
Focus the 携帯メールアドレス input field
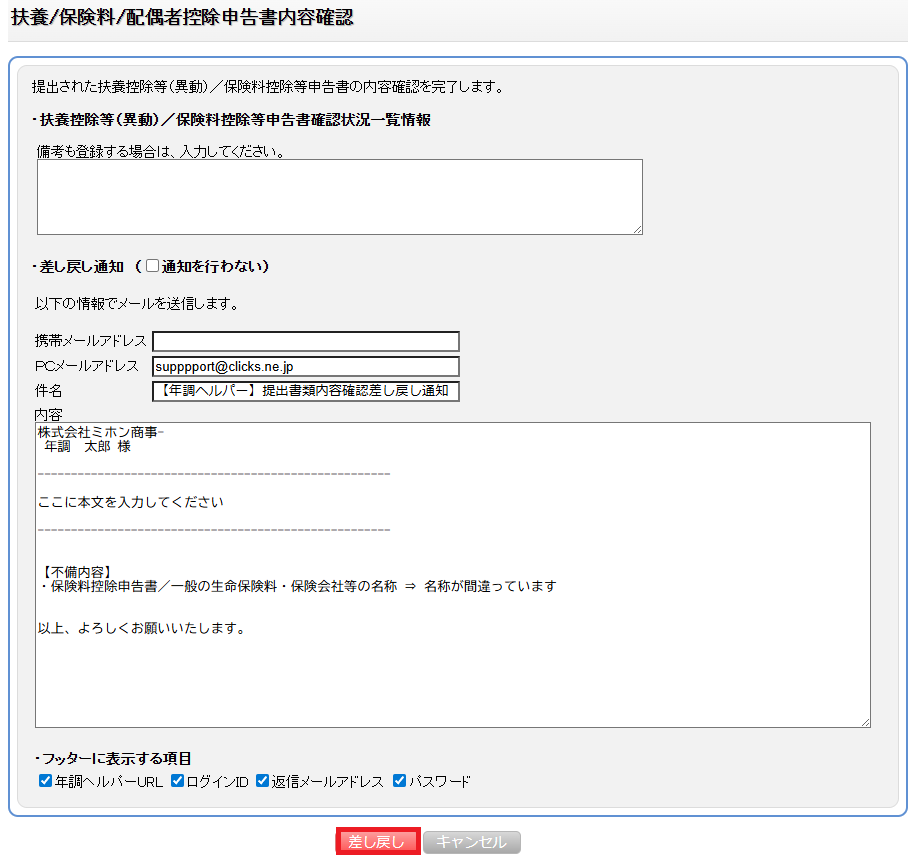tap(306, 342)
